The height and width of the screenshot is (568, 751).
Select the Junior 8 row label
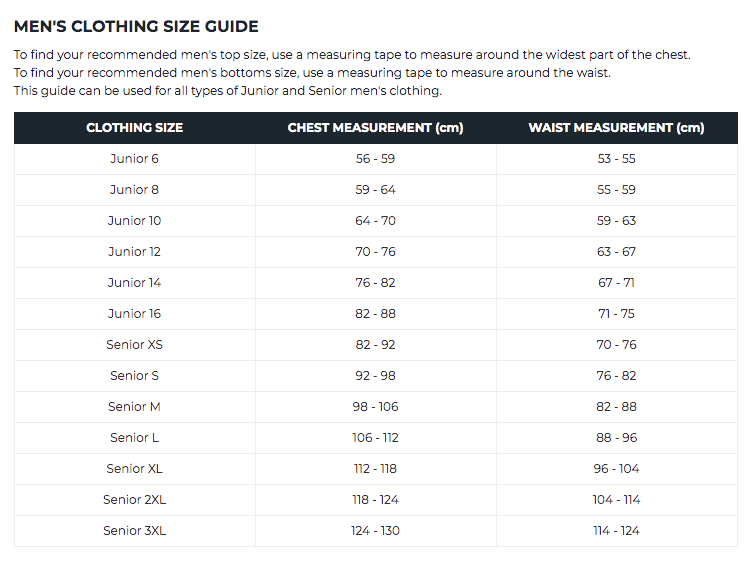(134, 190)
